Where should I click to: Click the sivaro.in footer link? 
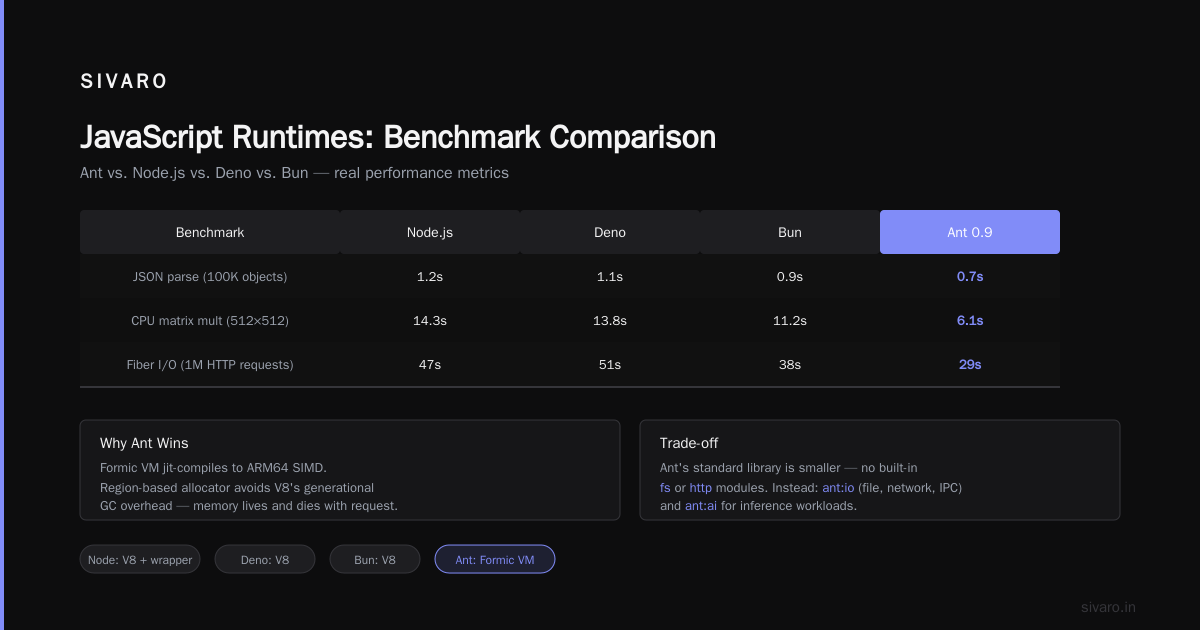[1109, 607]
